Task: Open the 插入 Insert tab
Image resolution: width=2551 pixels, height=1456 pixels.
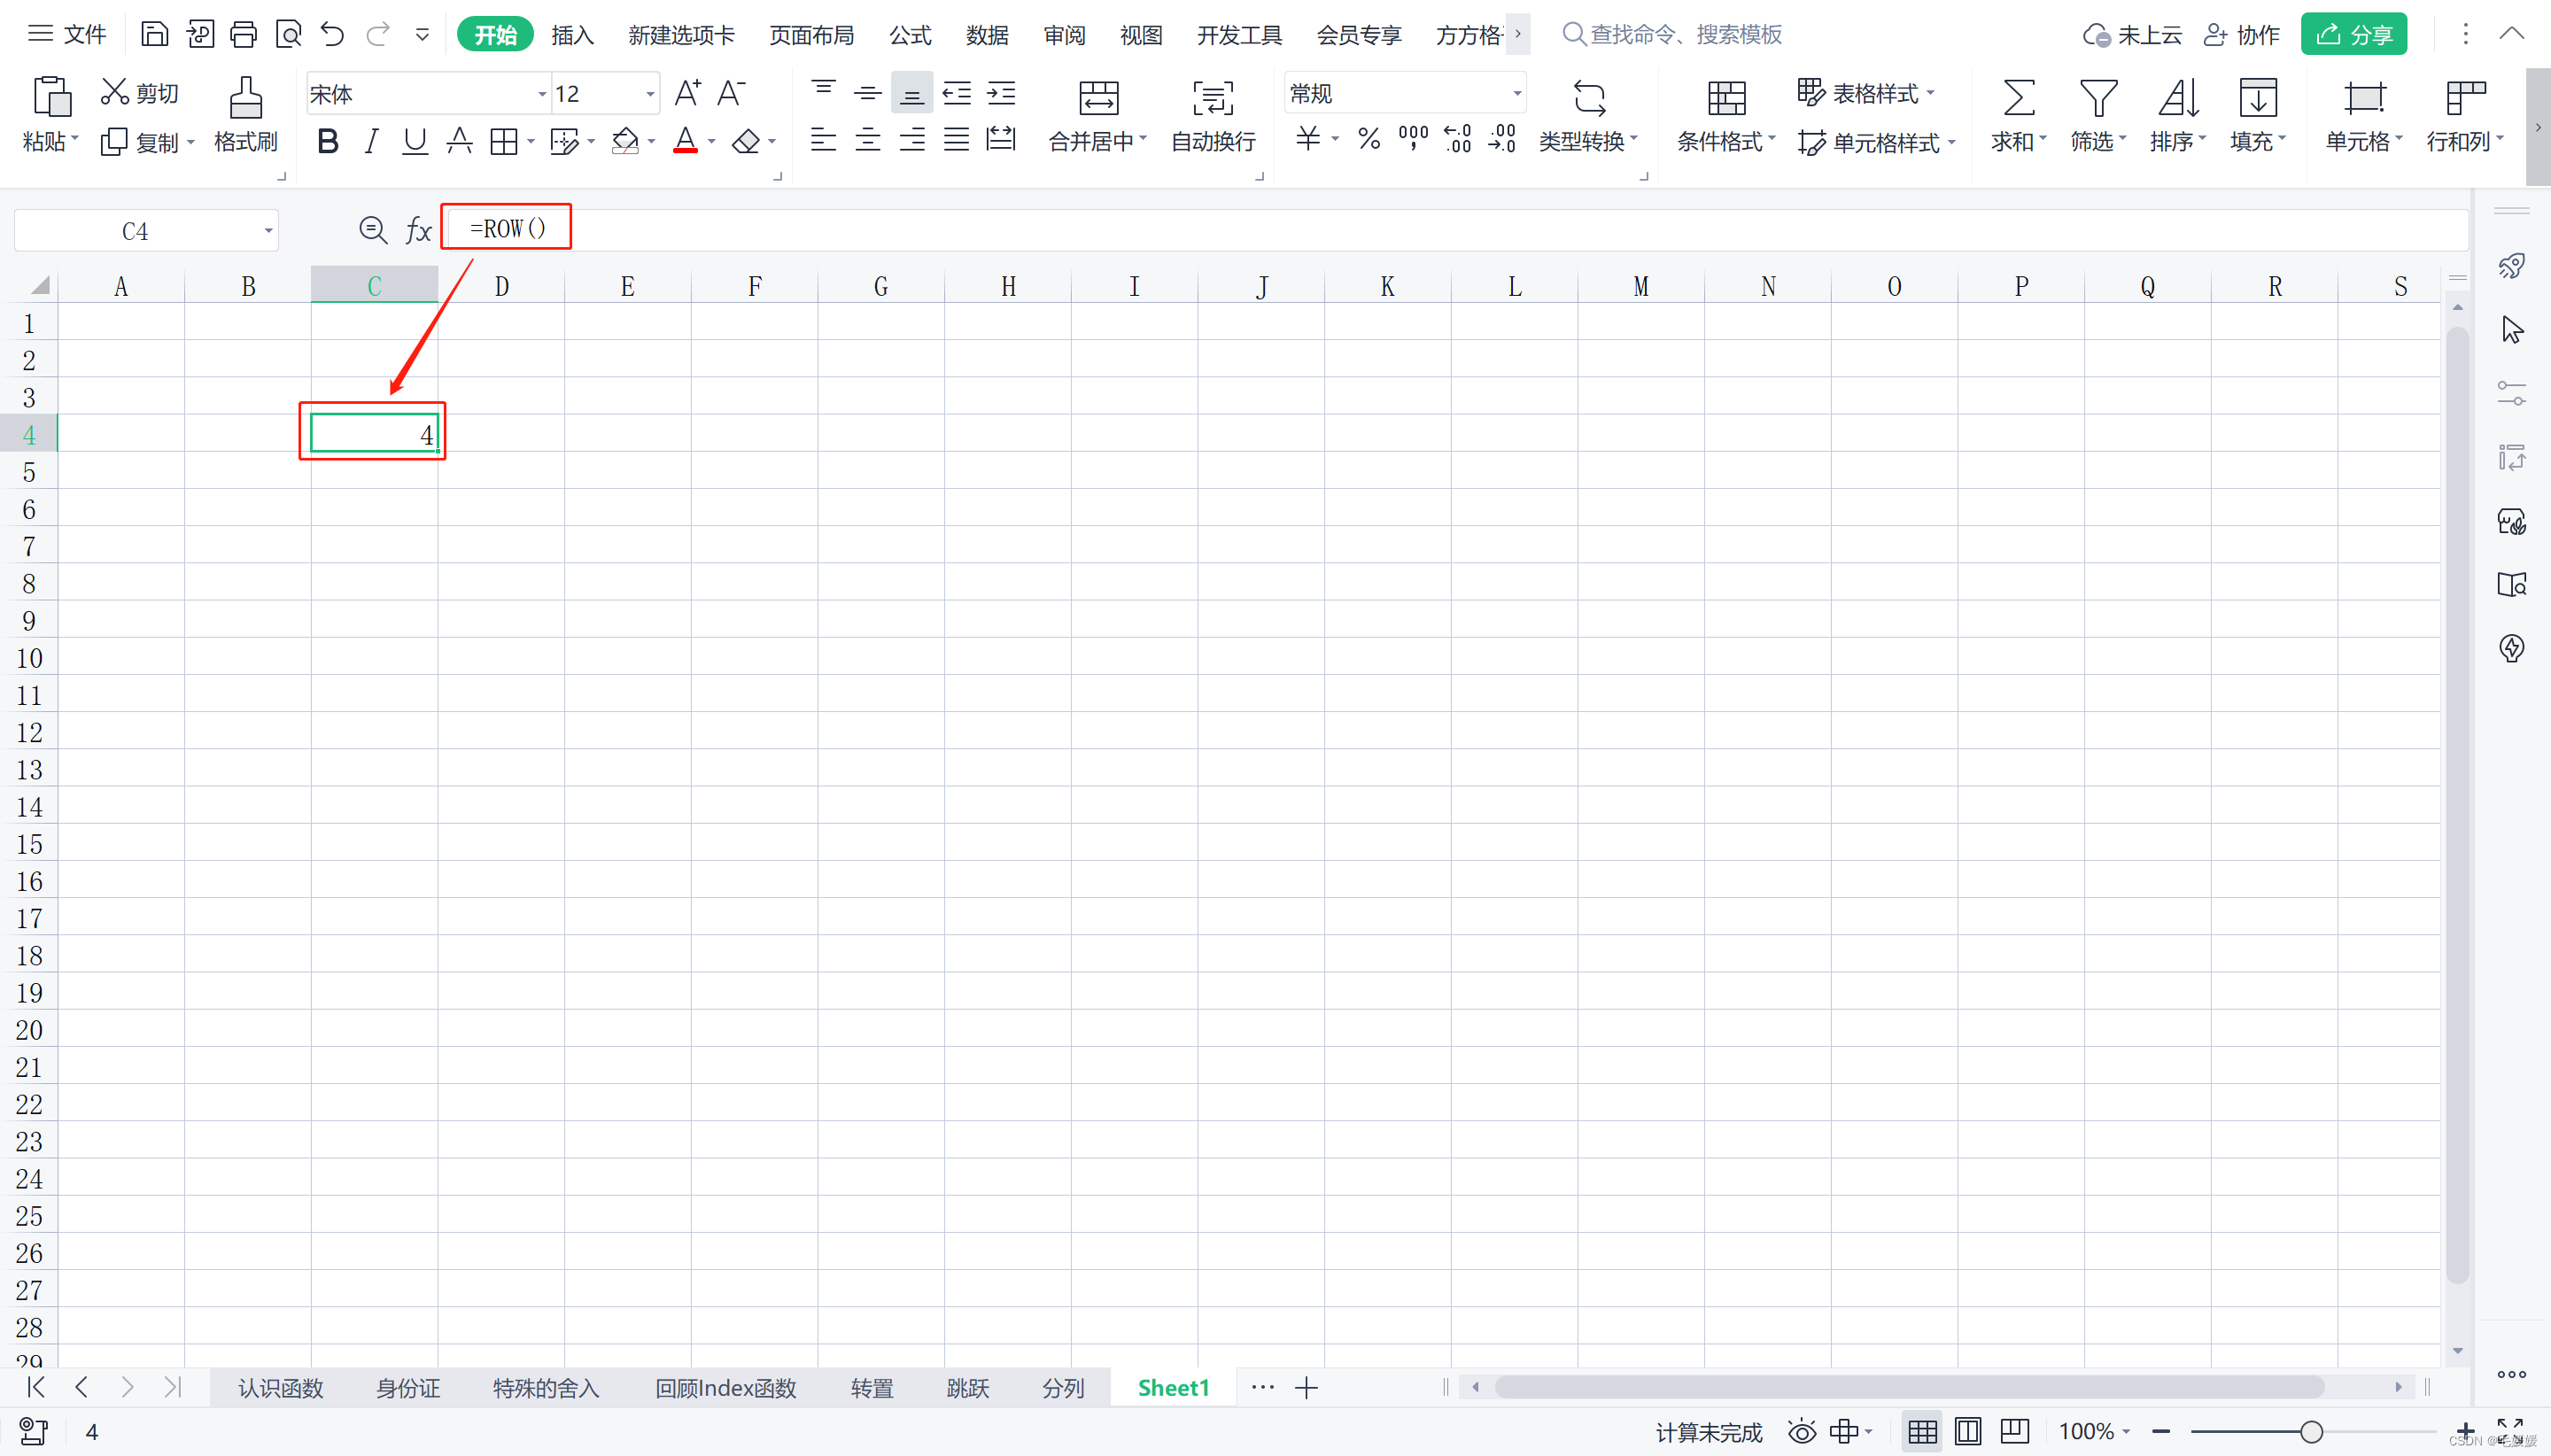Action: (x=573, y=35)
